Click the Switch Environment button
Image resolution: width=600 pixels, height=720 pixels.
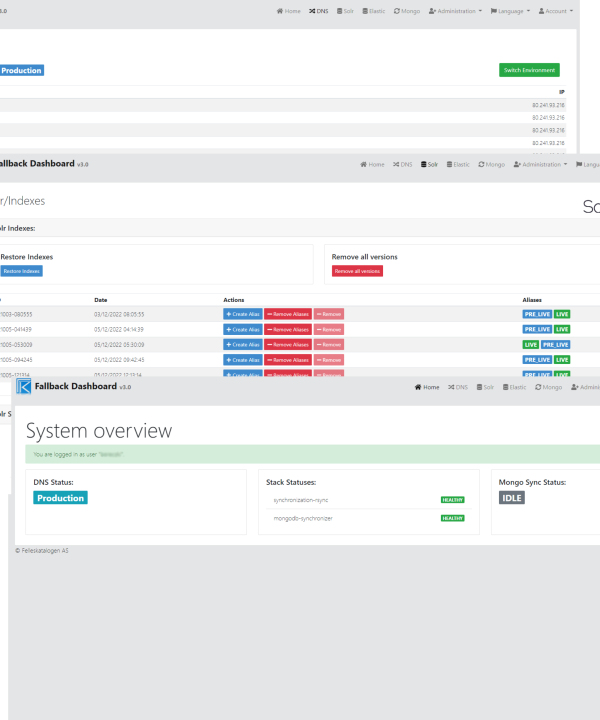pos(529,70)
